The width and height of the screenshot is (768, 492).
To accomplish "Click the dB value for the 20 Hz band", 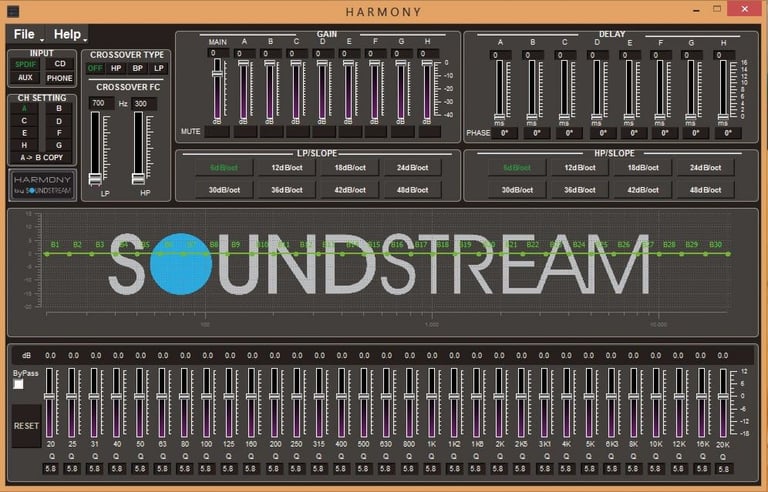I will [x=50, y=356].
